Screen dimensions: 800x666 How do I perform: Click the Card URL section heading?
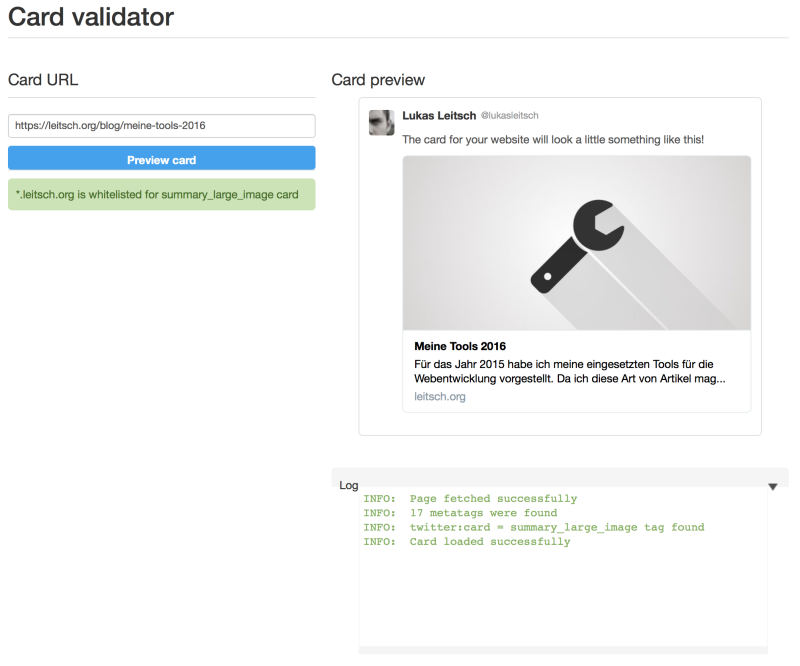(43, 80)
